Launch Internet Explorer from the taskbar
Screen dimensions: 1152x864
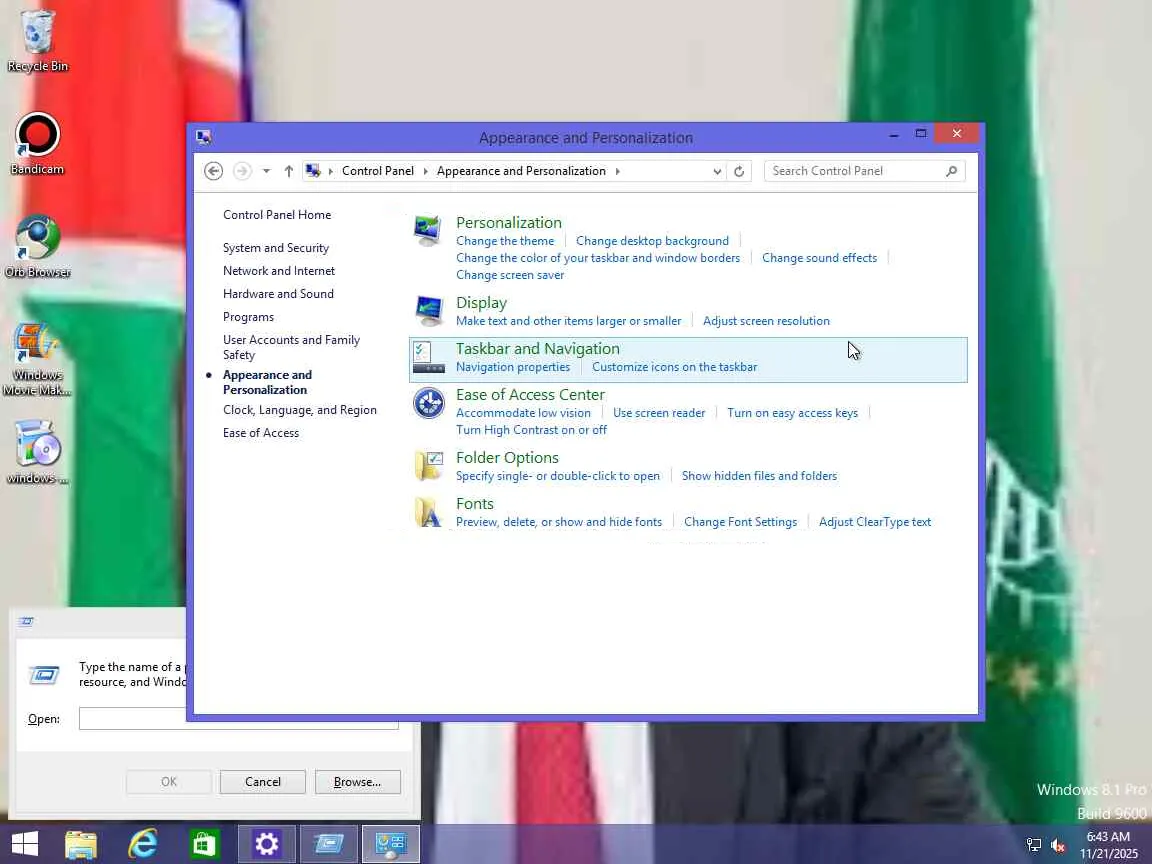tap(143, 844)
